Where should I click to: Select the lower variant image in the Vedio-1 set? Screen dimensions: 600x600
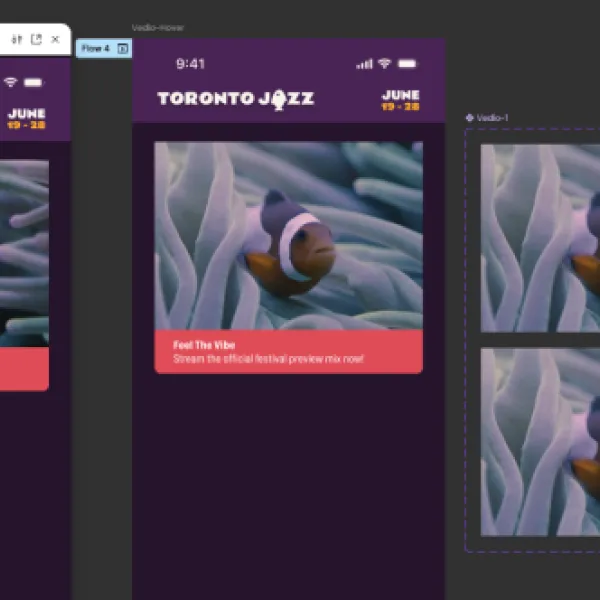click(540, 442)
